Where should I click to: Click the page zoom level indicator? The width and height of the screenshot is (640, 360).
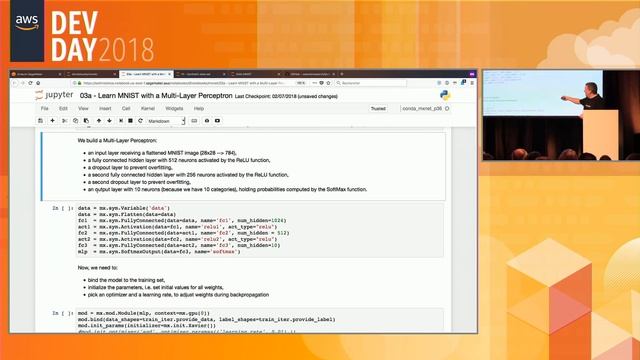[x=301, y=83]
